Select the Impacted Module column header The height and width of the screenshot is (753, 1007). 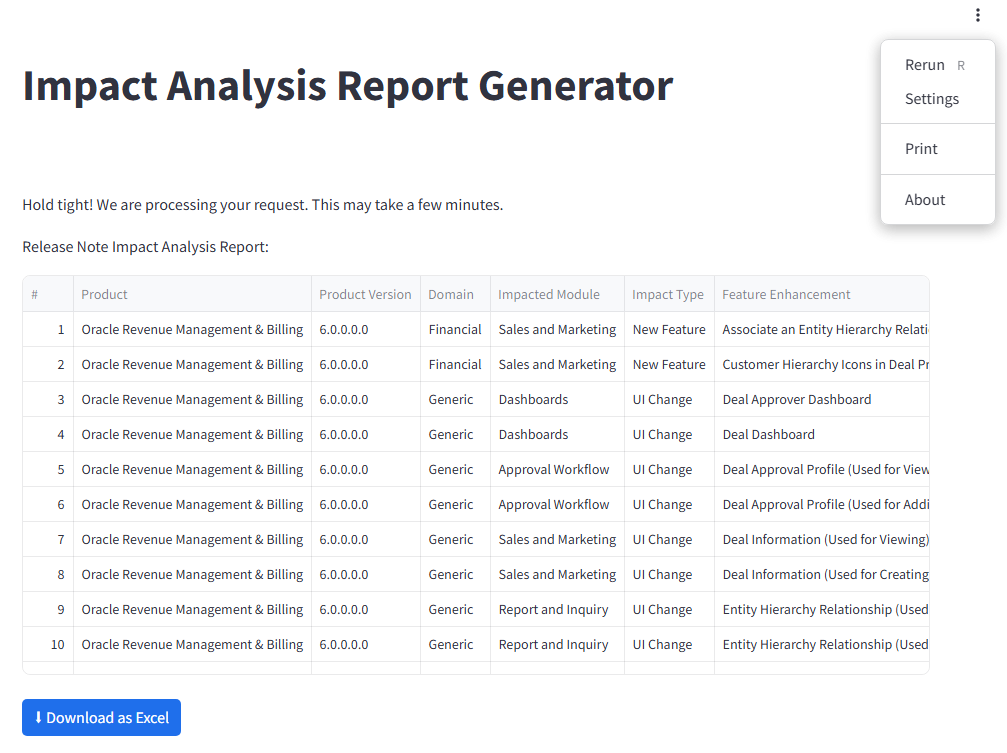point(549,294)
